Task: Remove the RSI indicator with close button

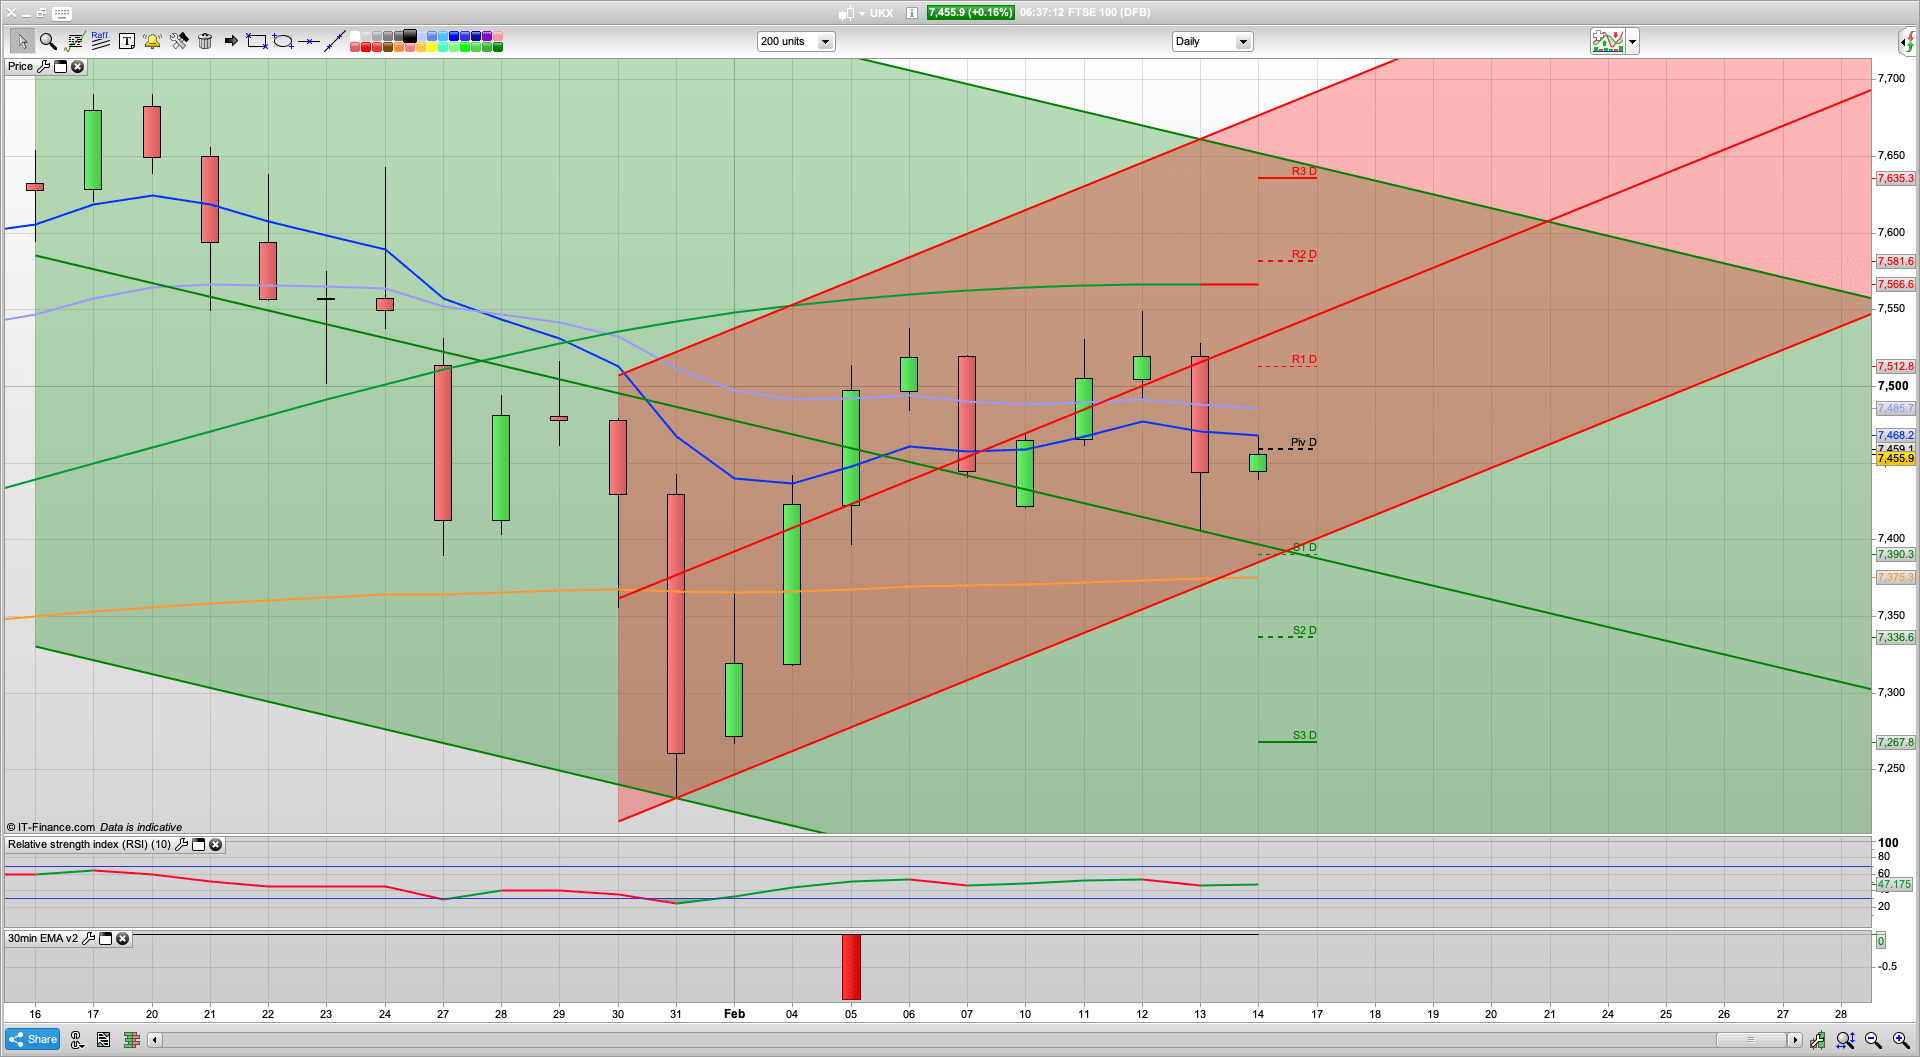Action: pos(215,845)
